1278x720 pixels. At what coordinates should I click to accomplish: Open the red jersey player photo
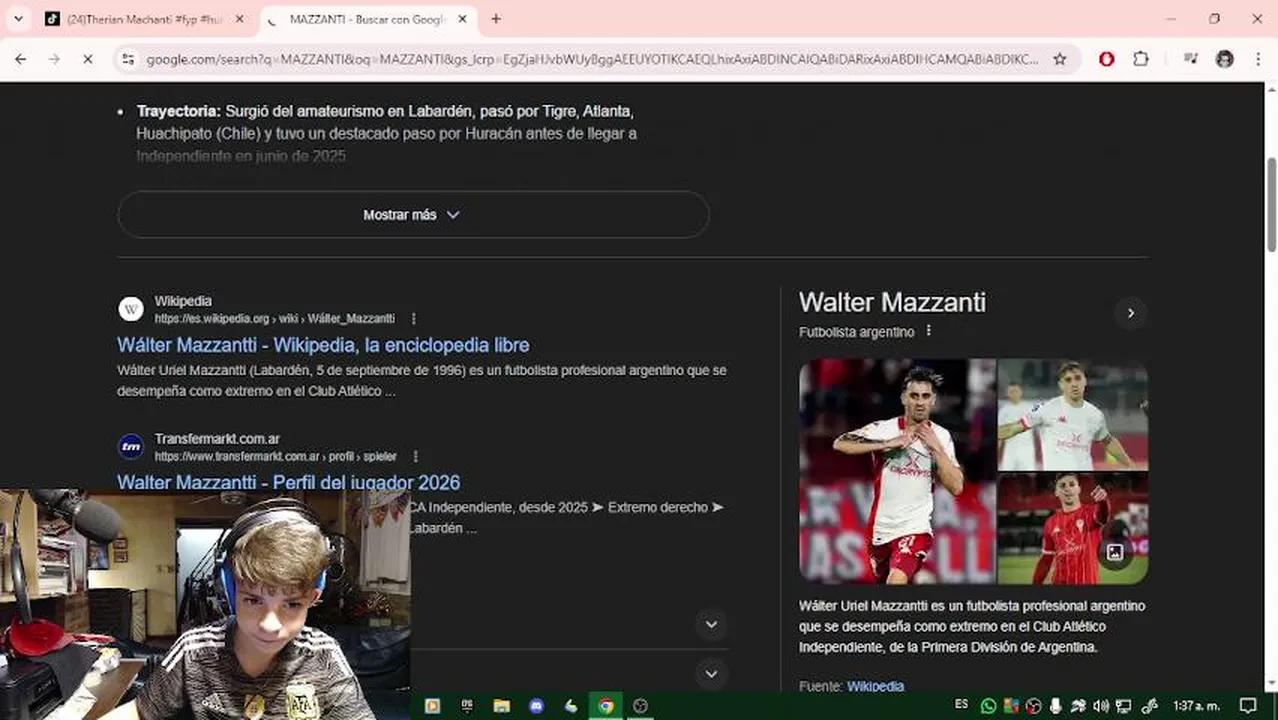pos(1073,529)
